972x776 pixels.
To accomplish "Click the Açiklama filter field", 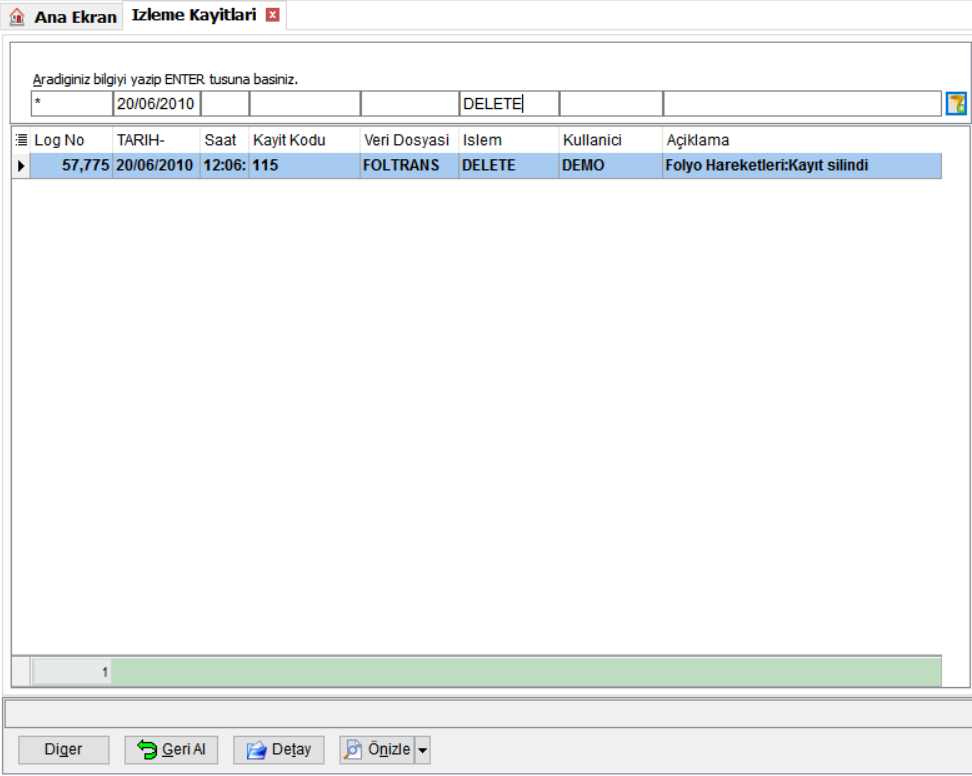I will (802, 104).
